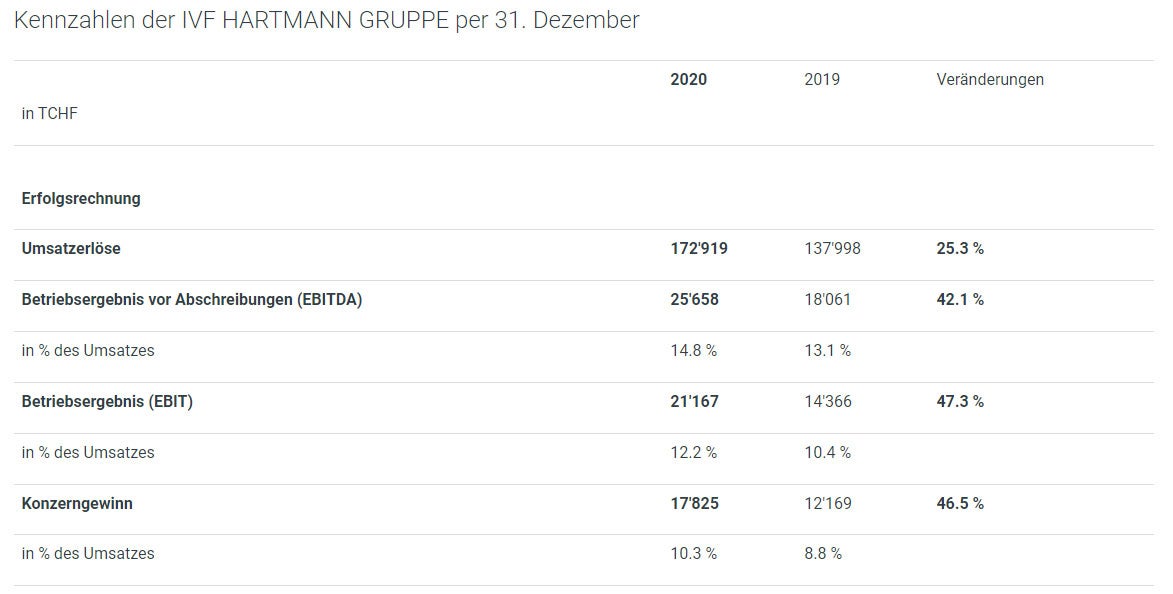Screen dimensions: 1173x594
Task: Click the Betriebsergebnis (EBIT) row label
Action: point(107,402)
